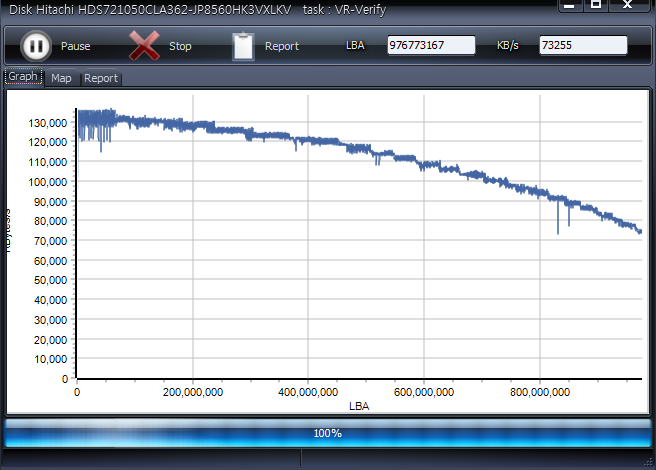The width and height of the screenshot is (656, 470).
Task: Click the 100% progress bar
Action: point(328,433)
